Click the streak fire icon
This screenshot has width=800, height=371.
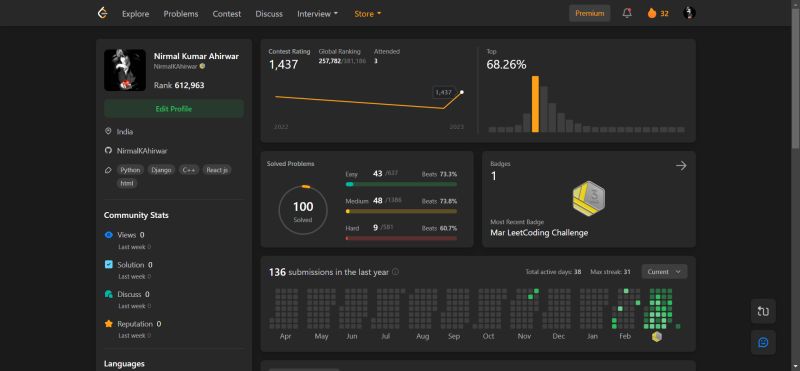click(652, 13)
